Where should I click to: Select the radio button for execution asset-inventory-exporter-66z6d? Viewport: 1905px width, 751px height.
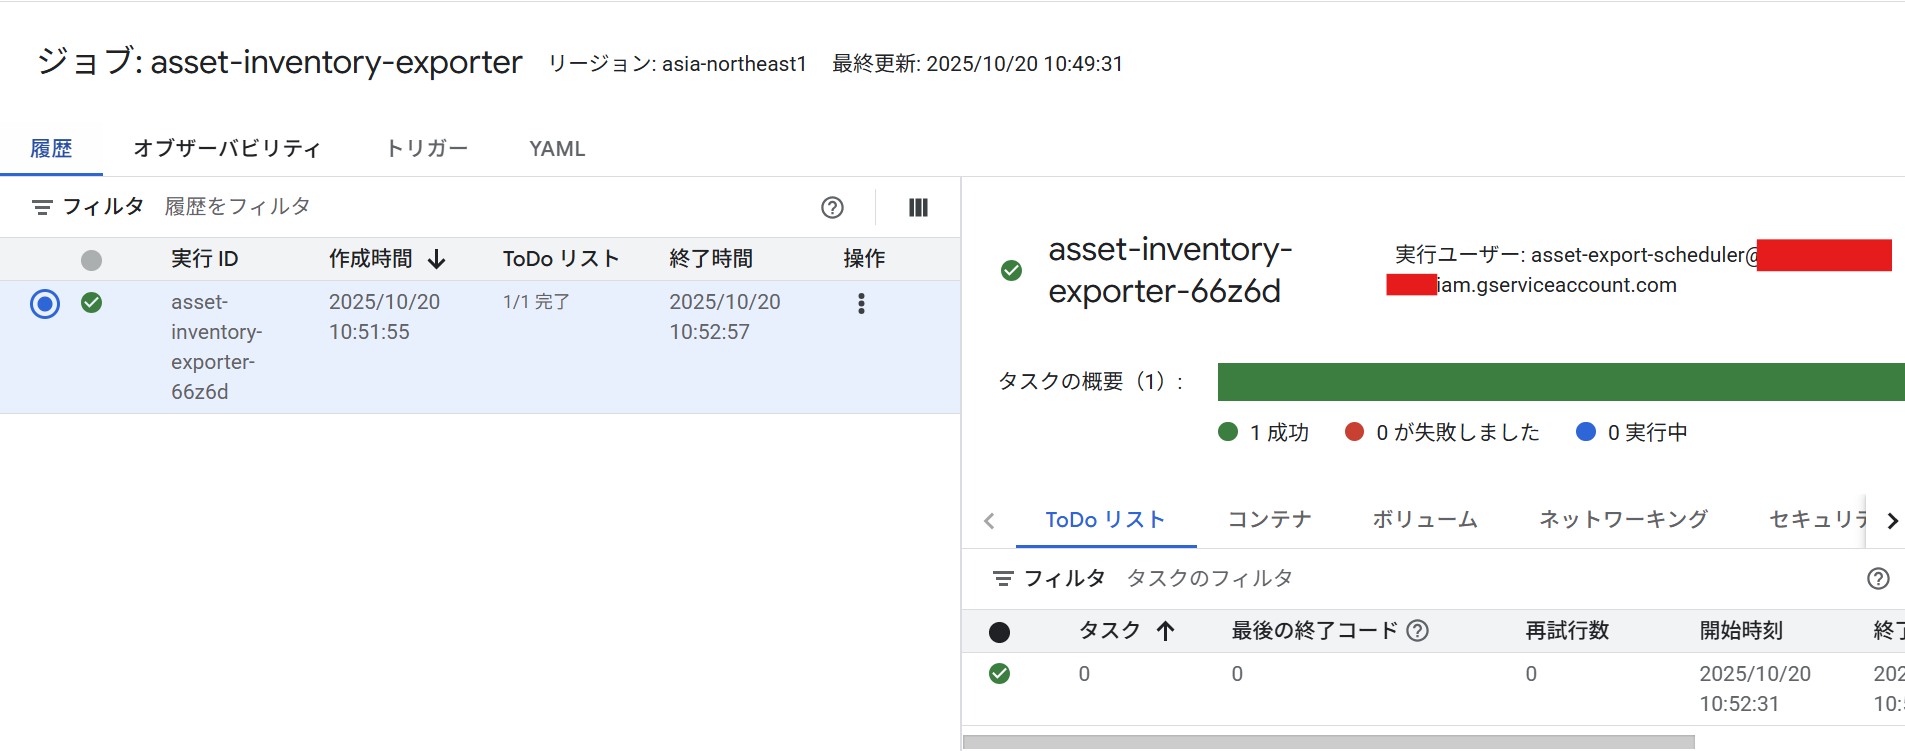45,303
